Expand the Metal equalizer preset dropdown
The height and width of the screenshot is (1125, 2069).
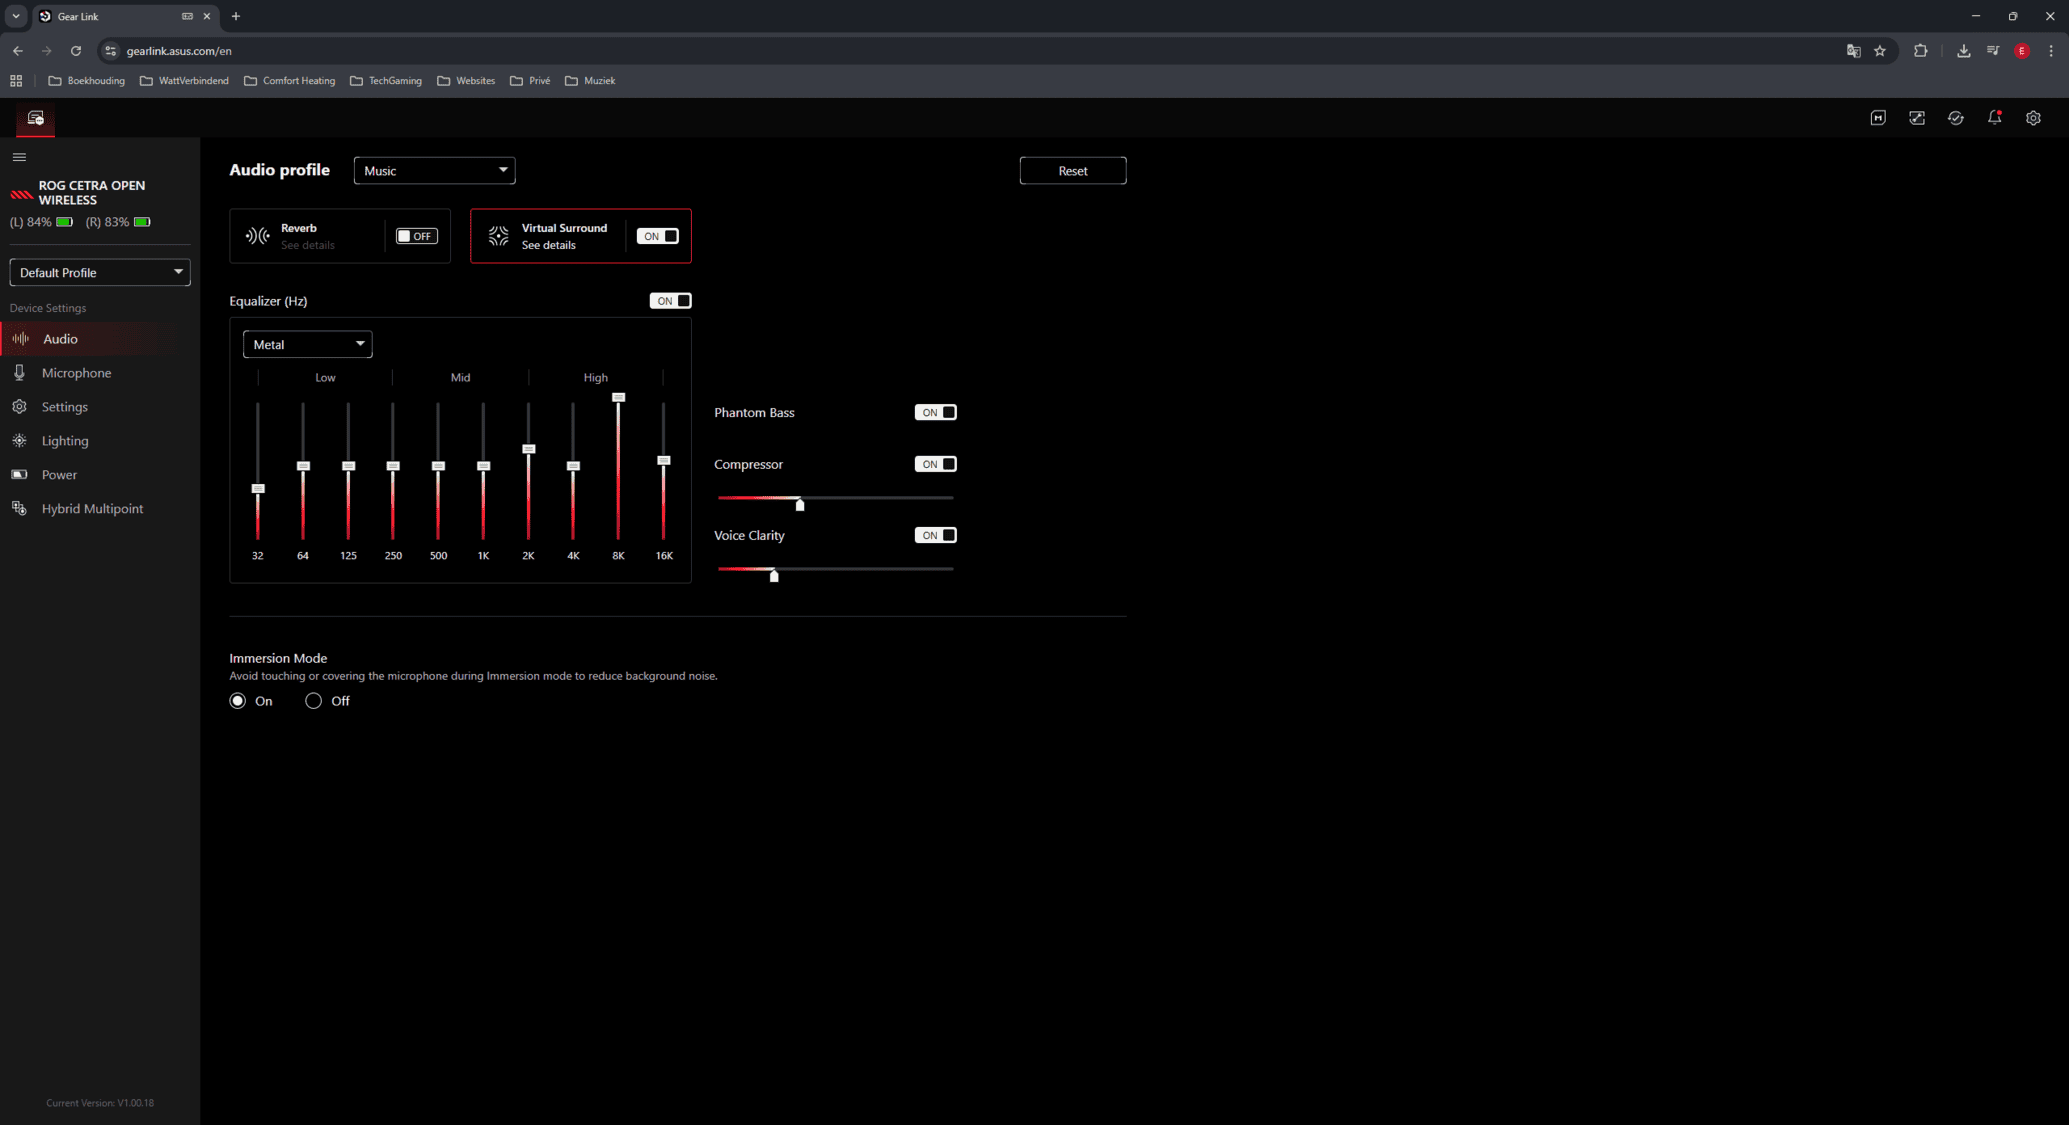[x=307, y=344]
